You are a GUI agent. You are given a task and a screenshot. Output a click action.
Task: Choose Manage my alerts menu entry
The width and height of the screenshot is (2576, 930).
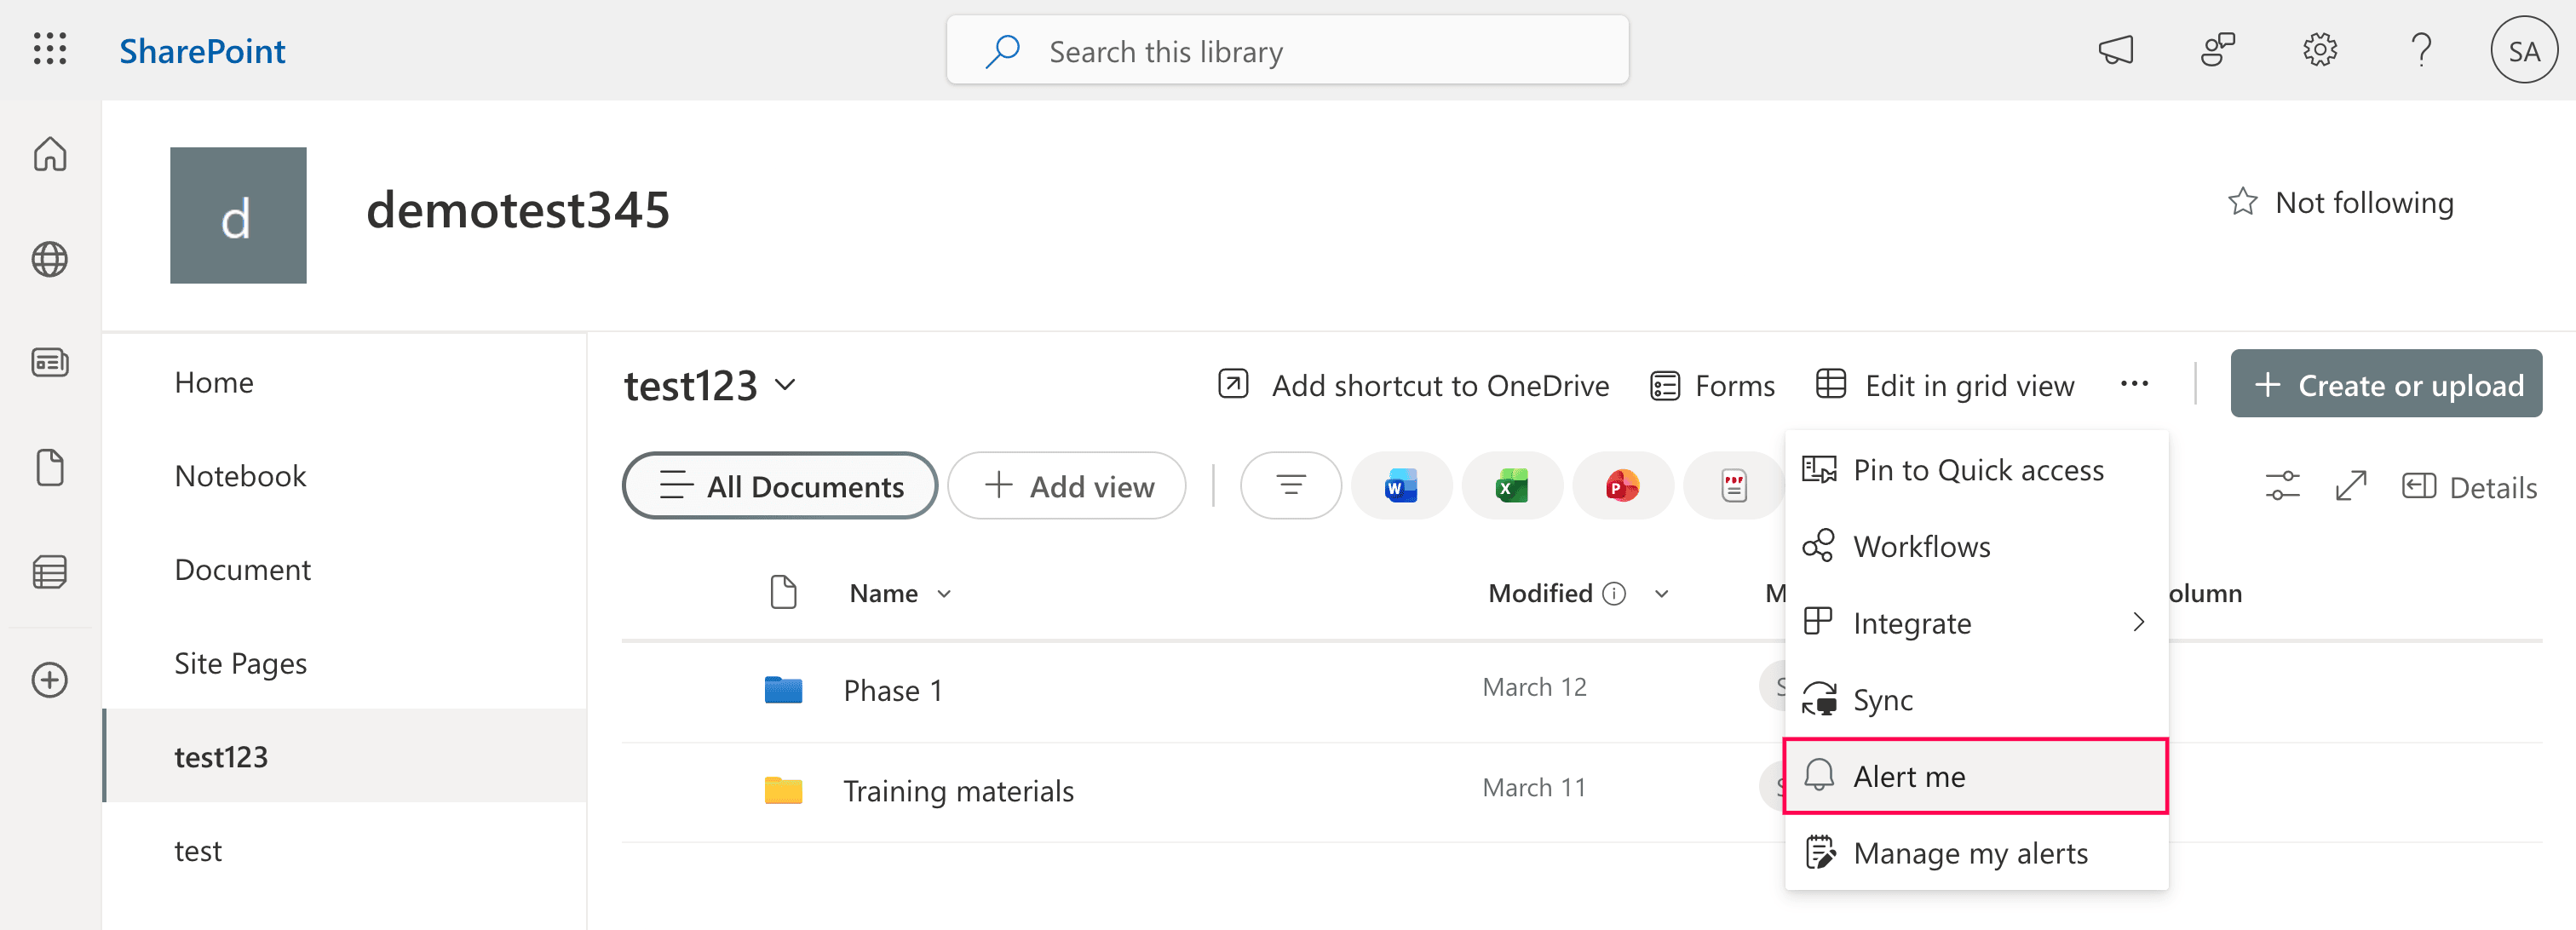pos(1970,853)
